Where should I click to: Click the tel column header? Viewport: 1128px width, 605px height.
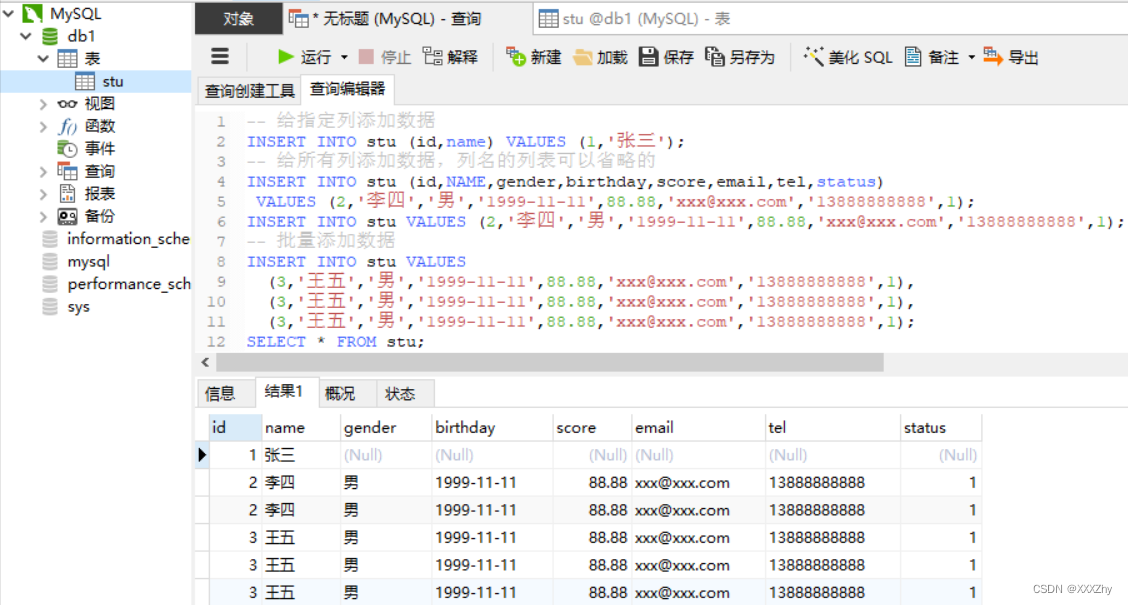832,427
